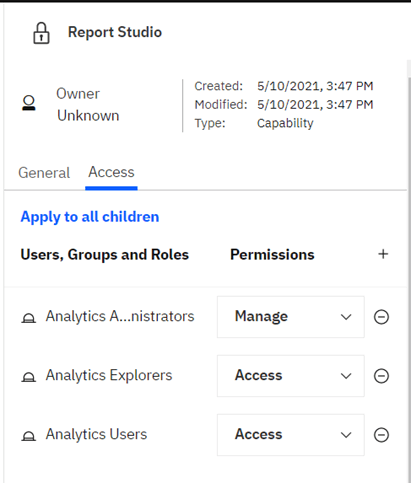Click the Permissions column header
The height and width of the screenshot is (483, 411).
click(272, 255)
